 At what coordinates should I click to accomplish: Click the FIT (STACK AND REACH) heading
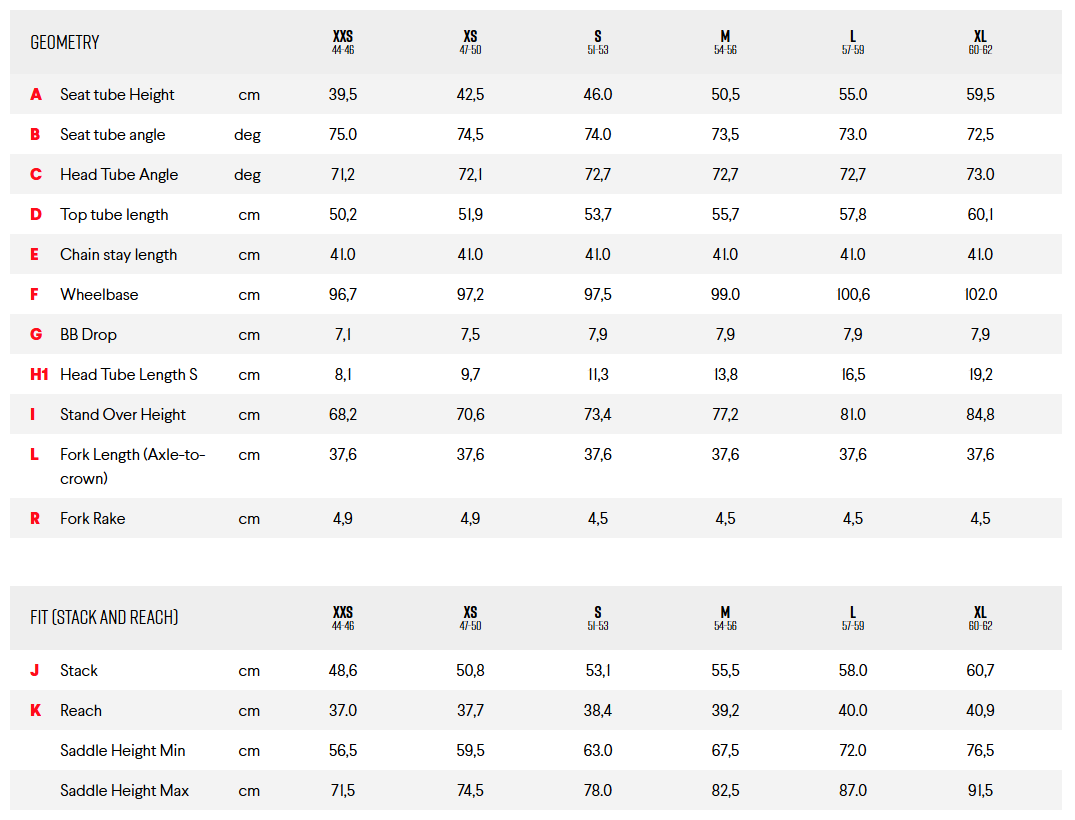coord(104,617)
